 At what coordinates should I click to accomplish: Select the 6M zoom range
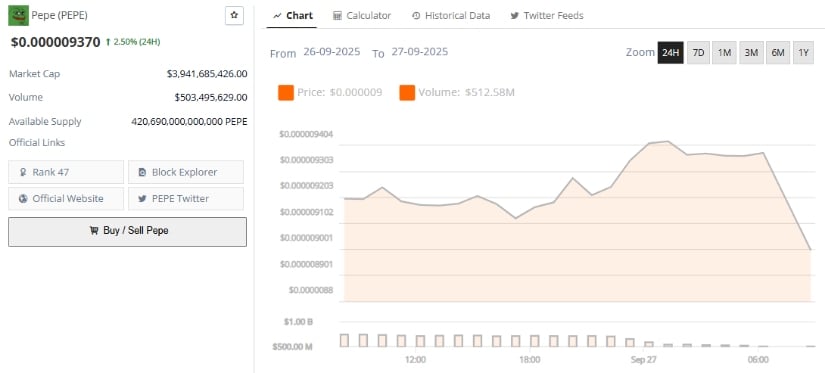click(x=778, y=53)
